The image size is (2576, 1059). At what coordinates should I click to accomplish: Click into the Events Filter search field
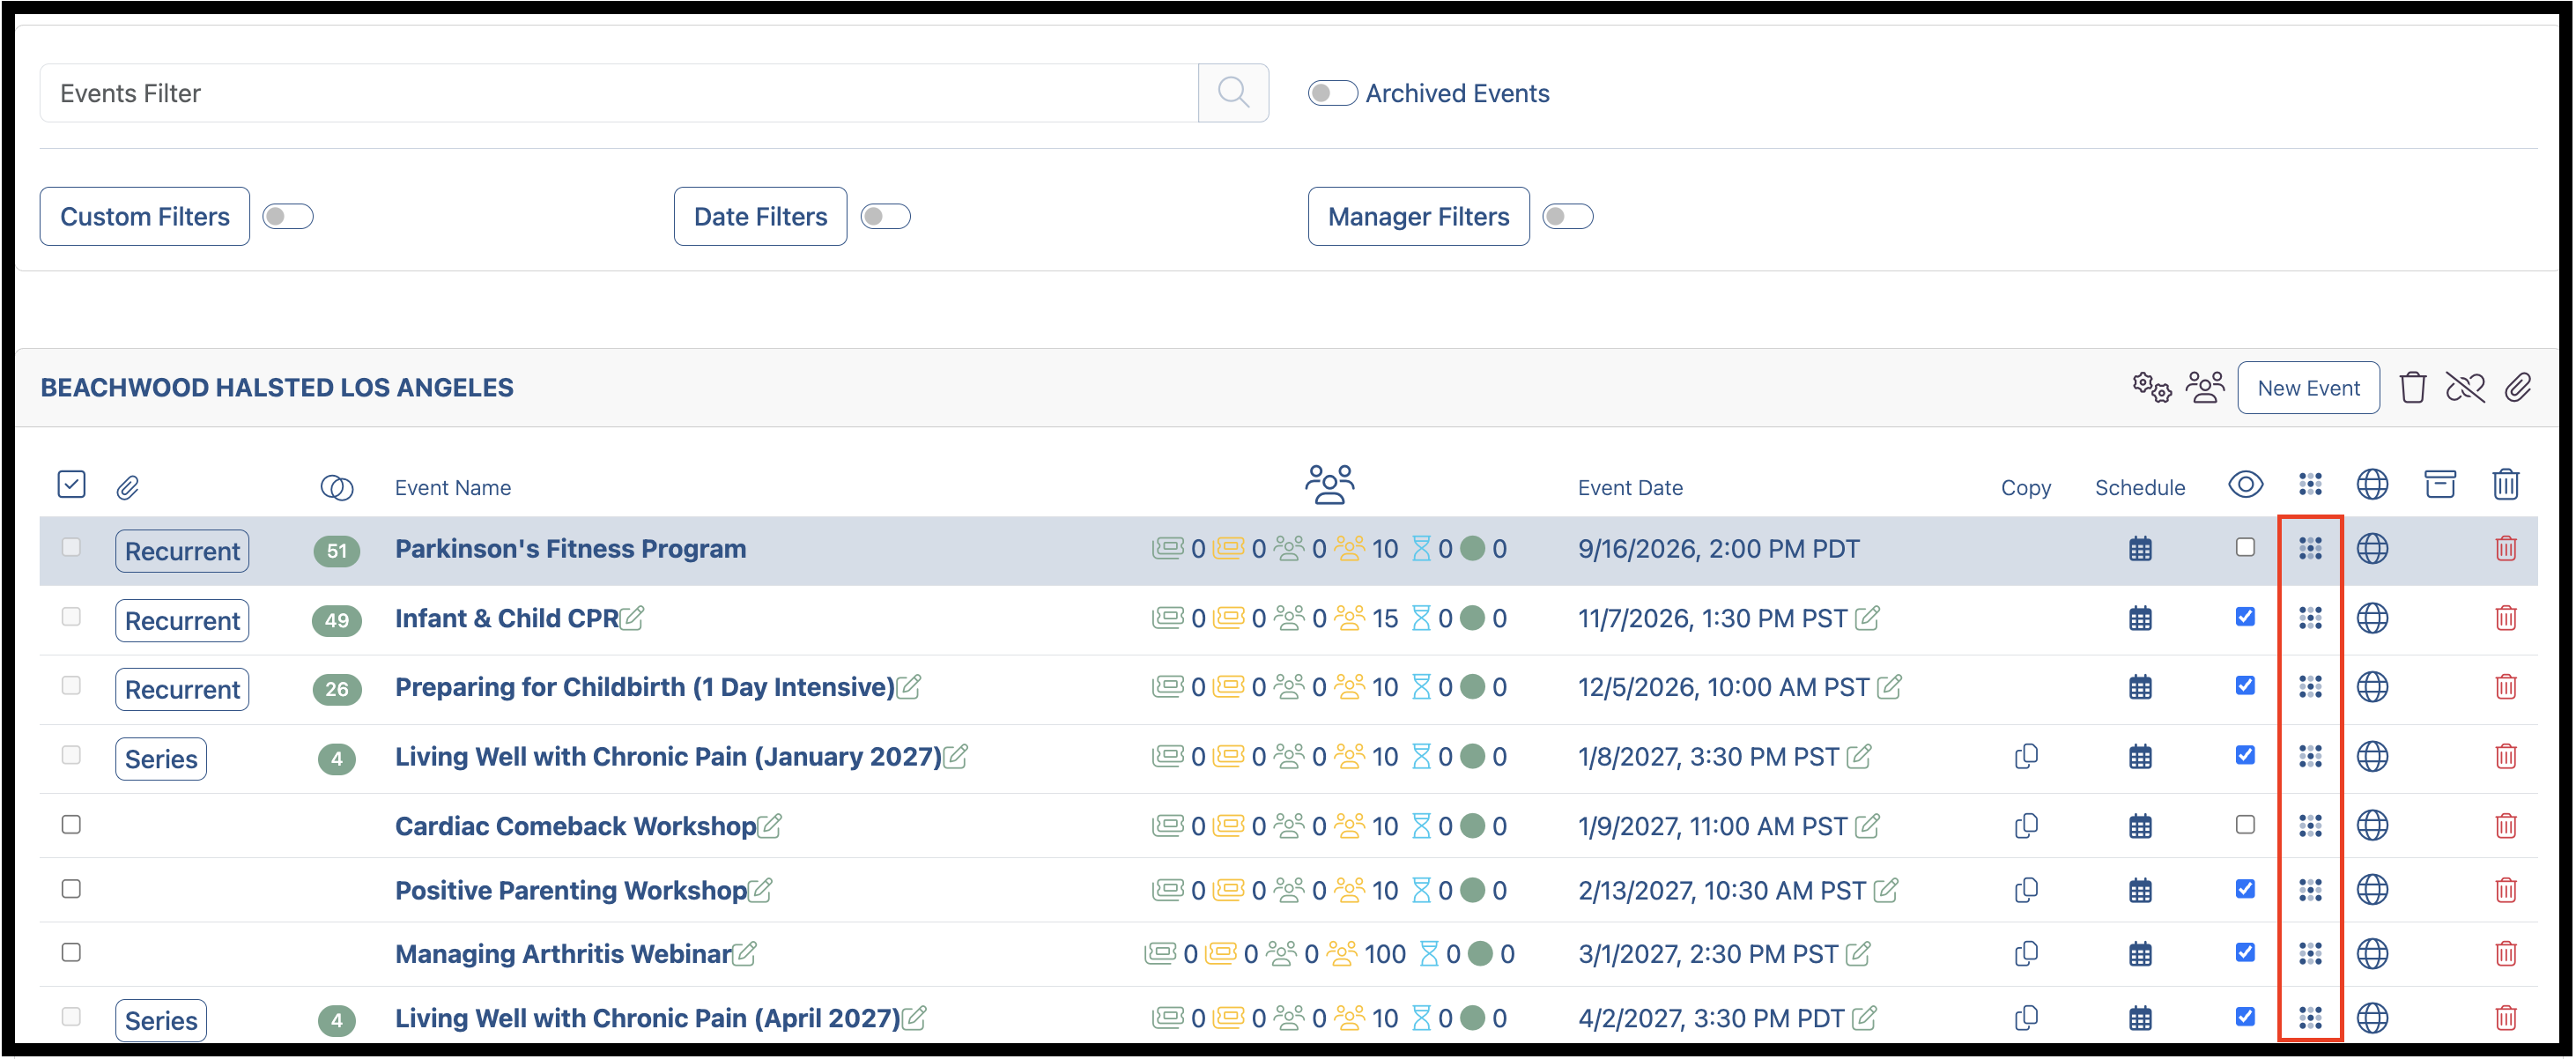click(619, 93)
